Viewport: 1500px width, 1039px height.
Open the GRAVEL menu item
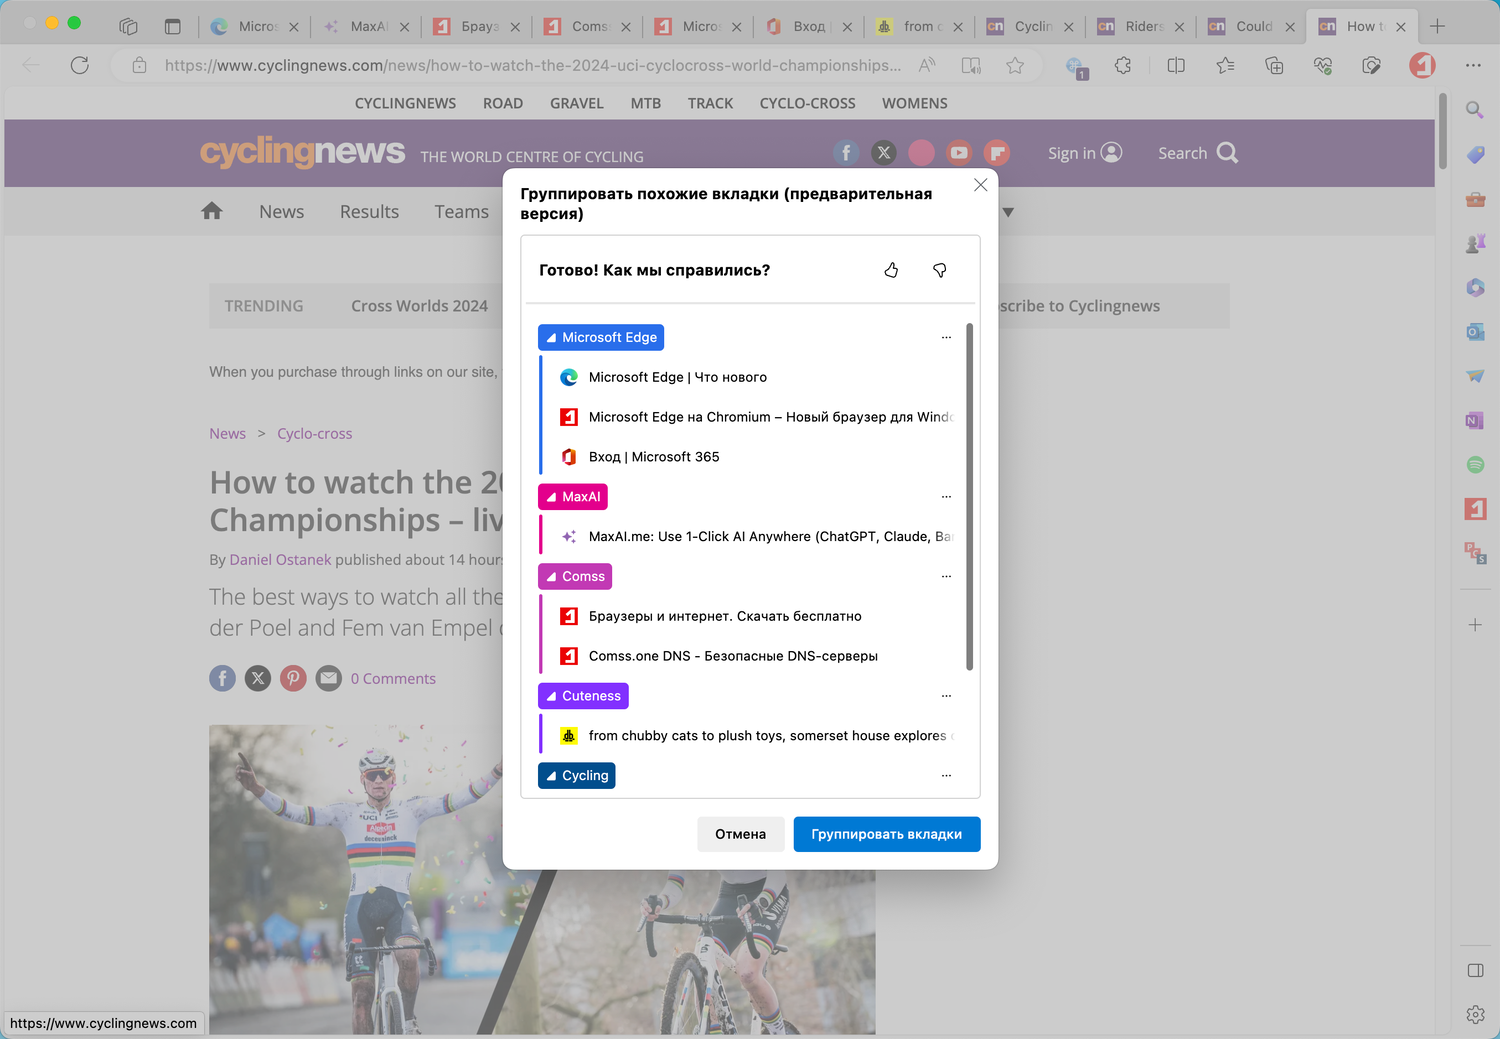point(577,103)
